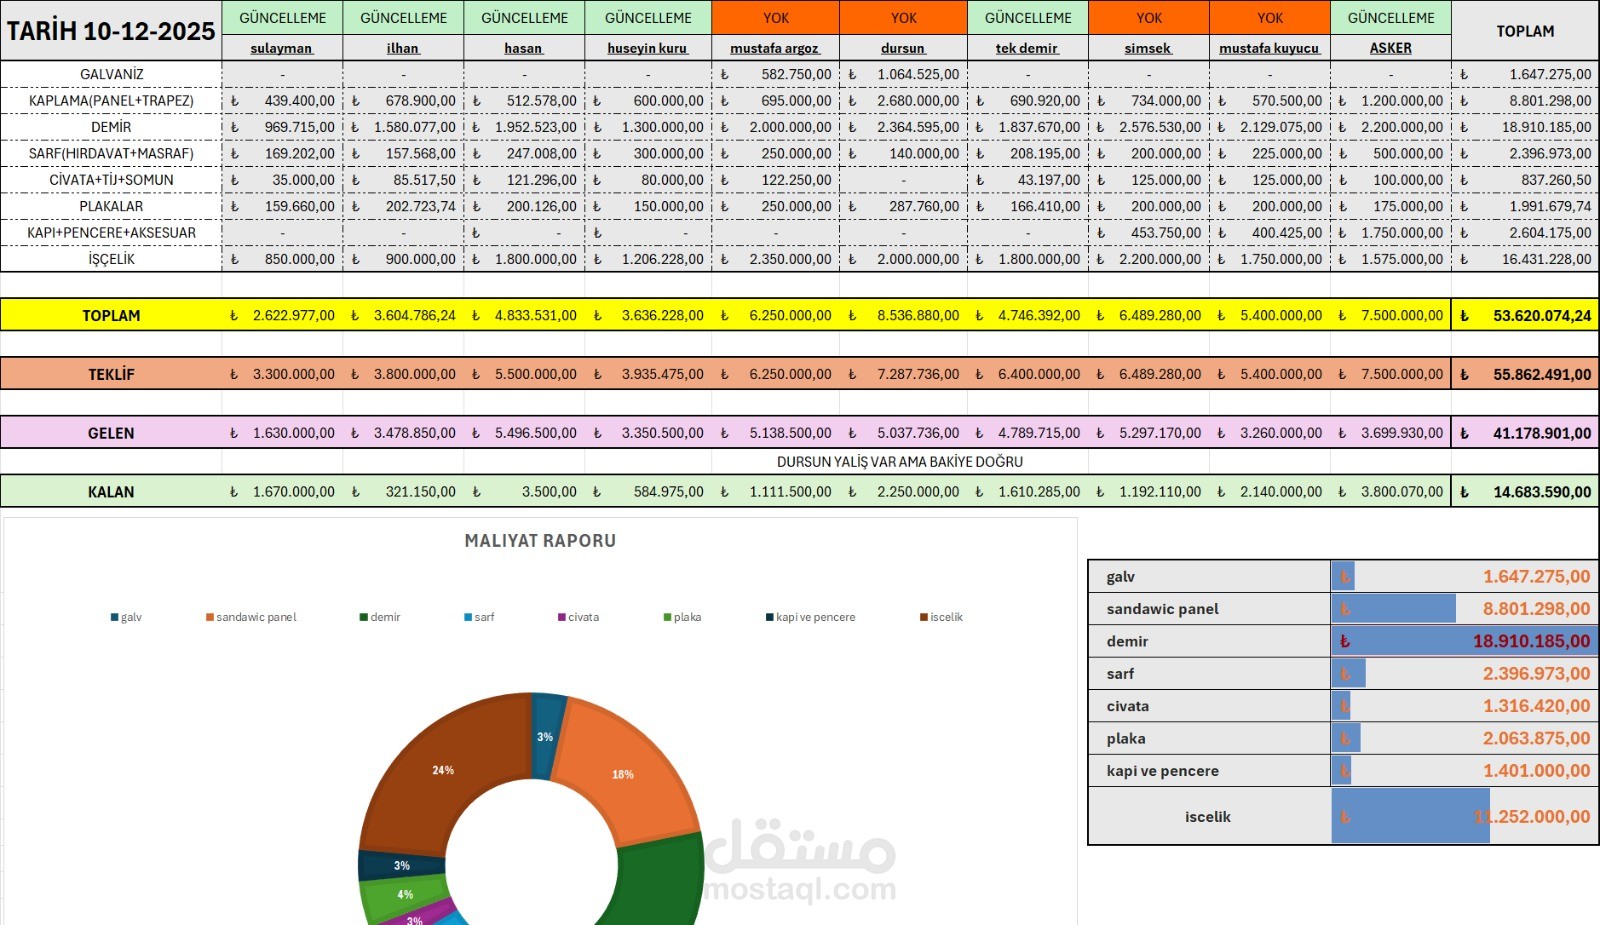Select the YOK status above simsek
This screenshot has width=1600, height=925.
point(1149,18)
